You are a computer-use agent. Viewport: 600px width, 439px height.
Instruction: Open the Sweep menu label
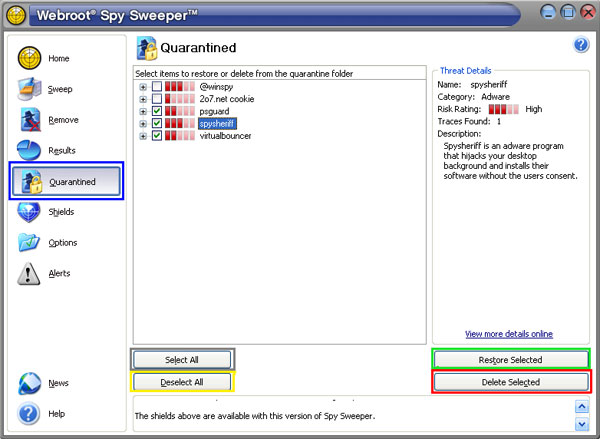60,89
